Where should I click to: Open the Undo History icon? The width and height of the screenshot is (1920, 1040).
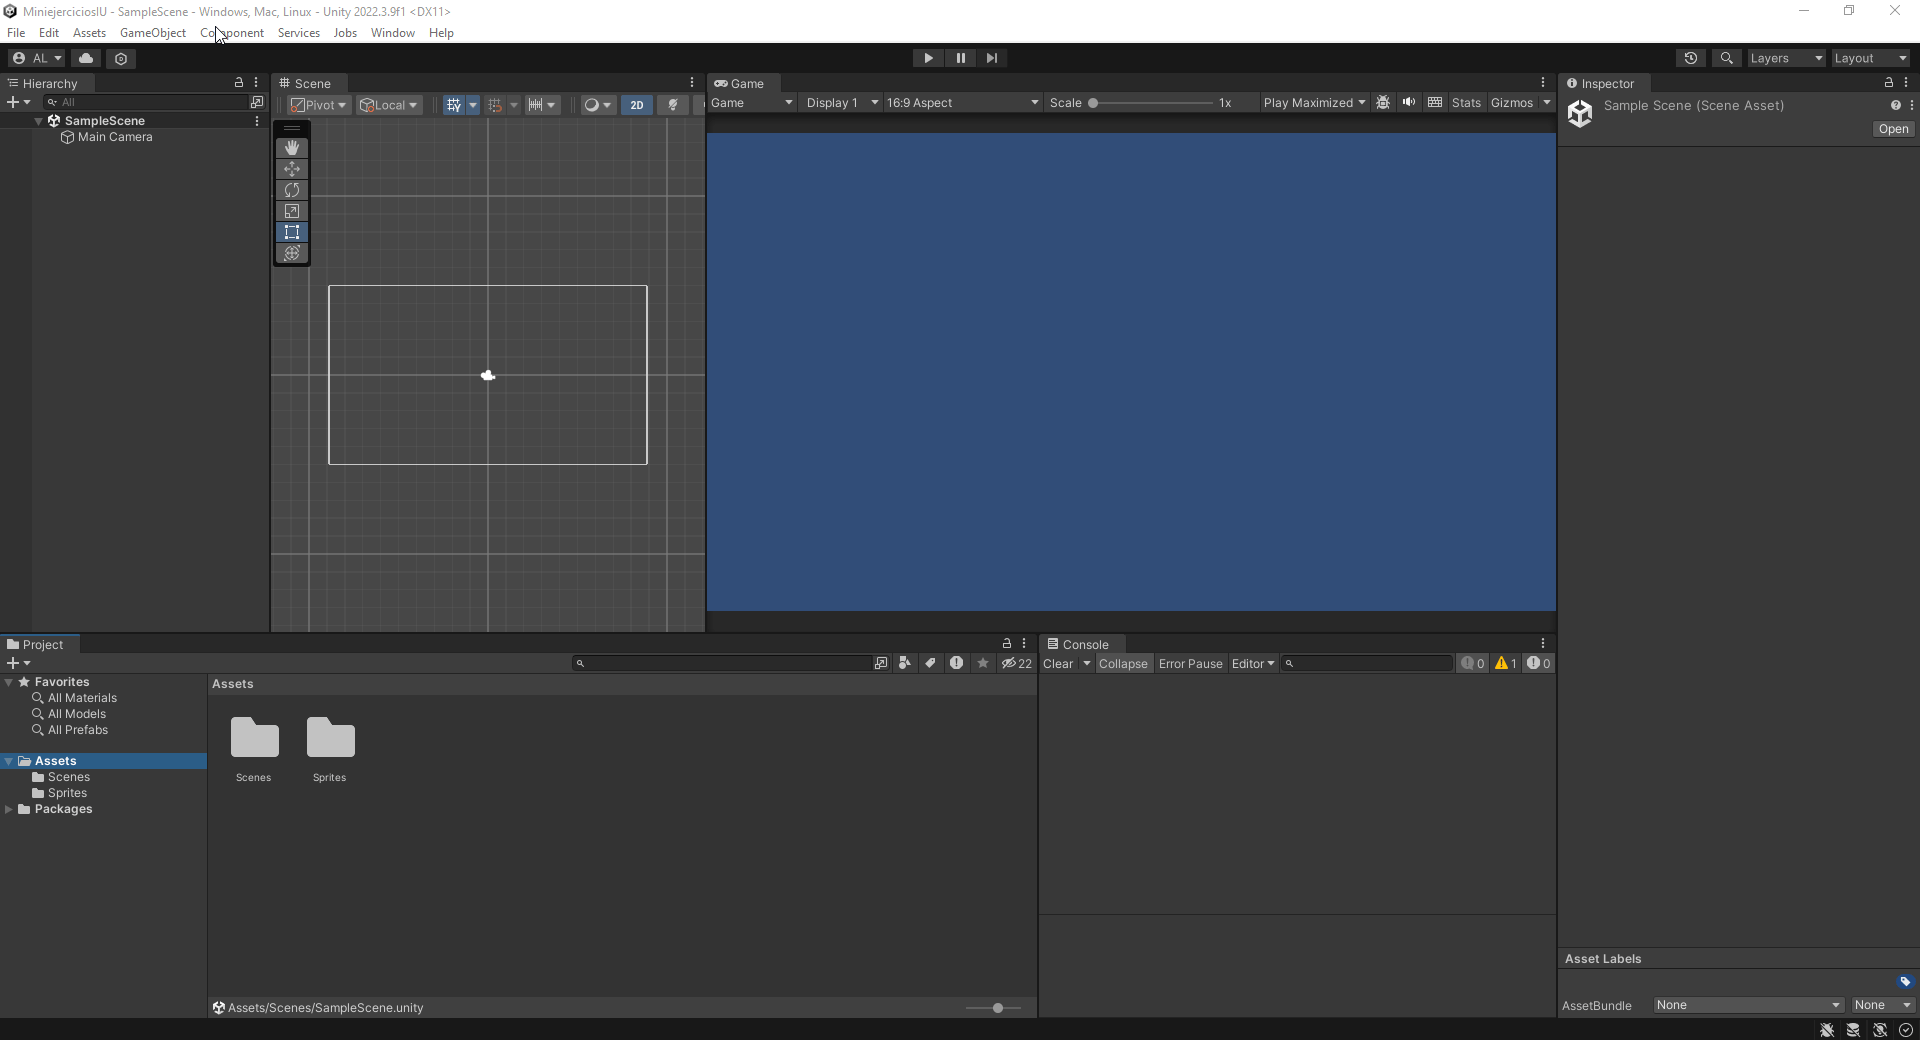point(1691,58)
